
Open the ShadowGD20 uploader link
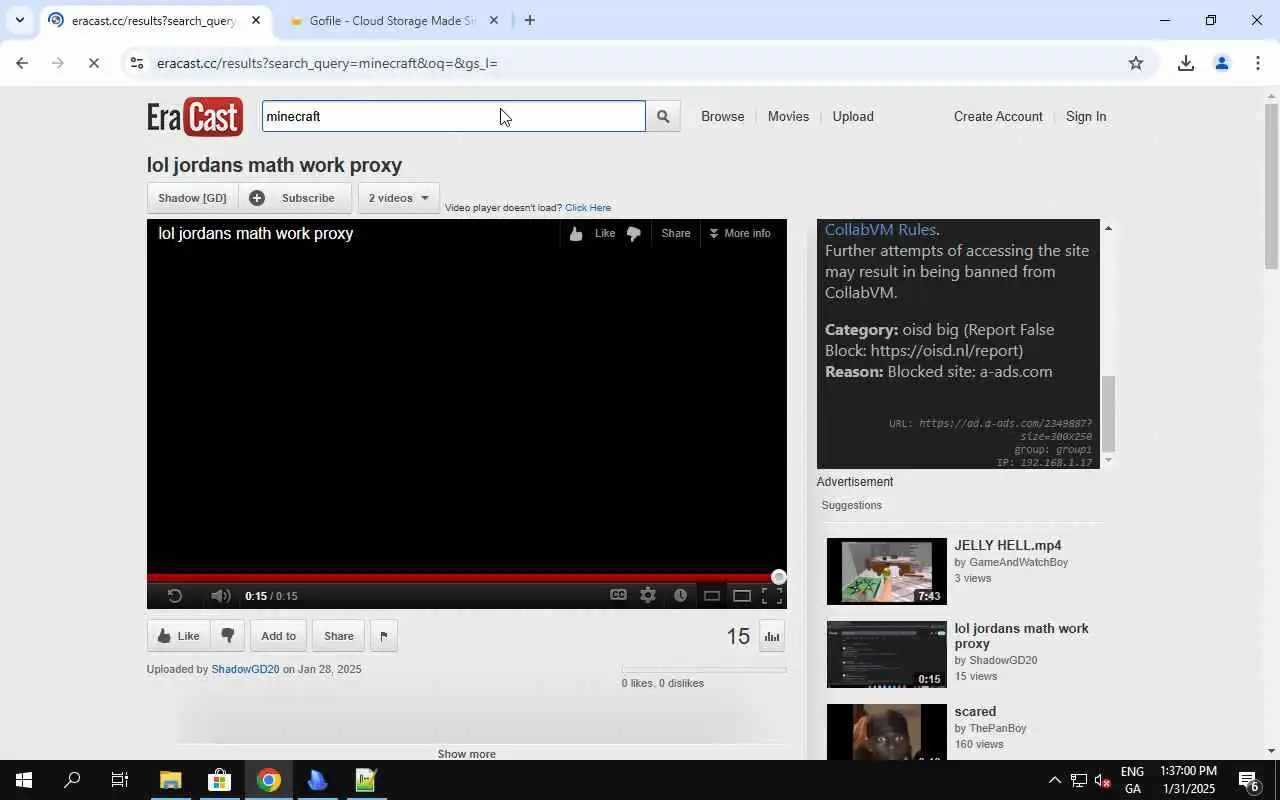[x=245, y=669]
